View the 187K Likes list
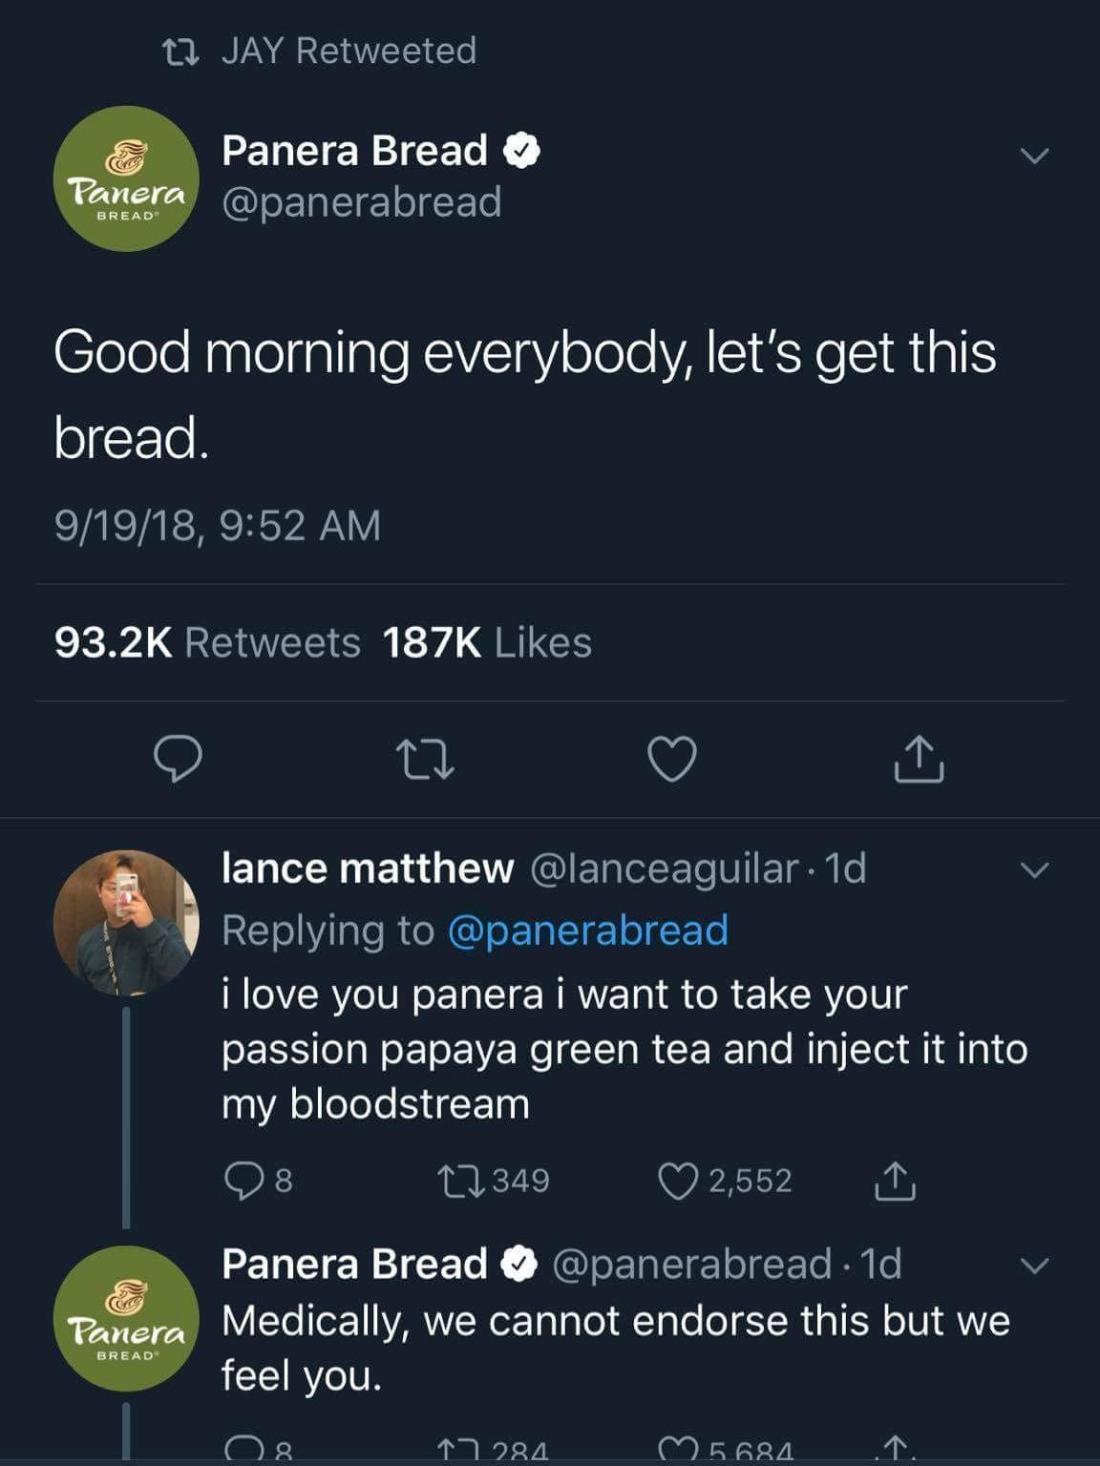Image resolution: width=1100 pixels, height=1466 pixels. [487, 642]
